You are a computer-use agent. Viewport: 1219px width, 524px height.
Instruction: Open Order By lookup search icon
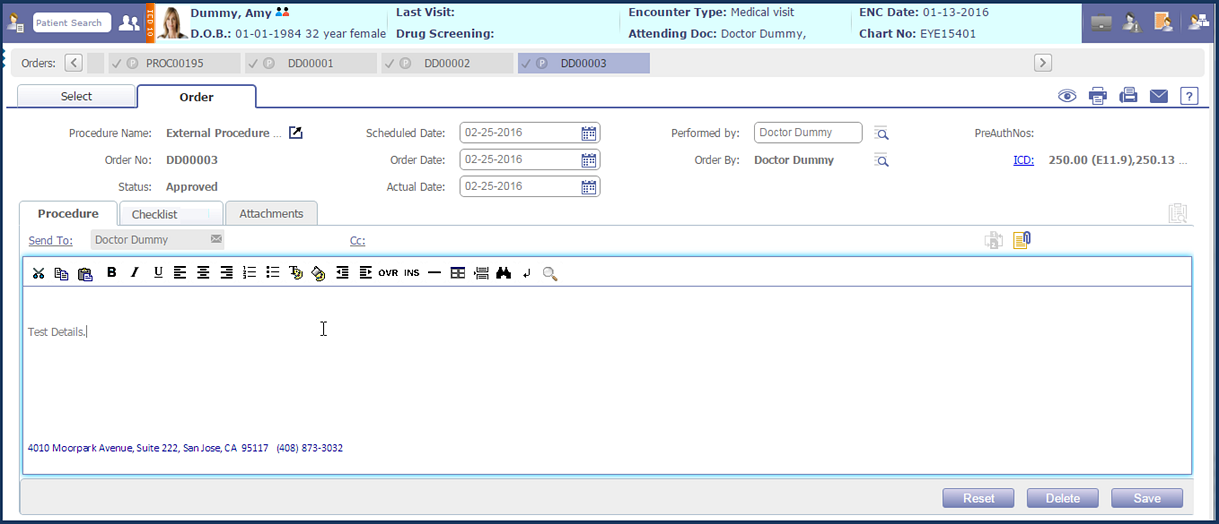[881, 160]
